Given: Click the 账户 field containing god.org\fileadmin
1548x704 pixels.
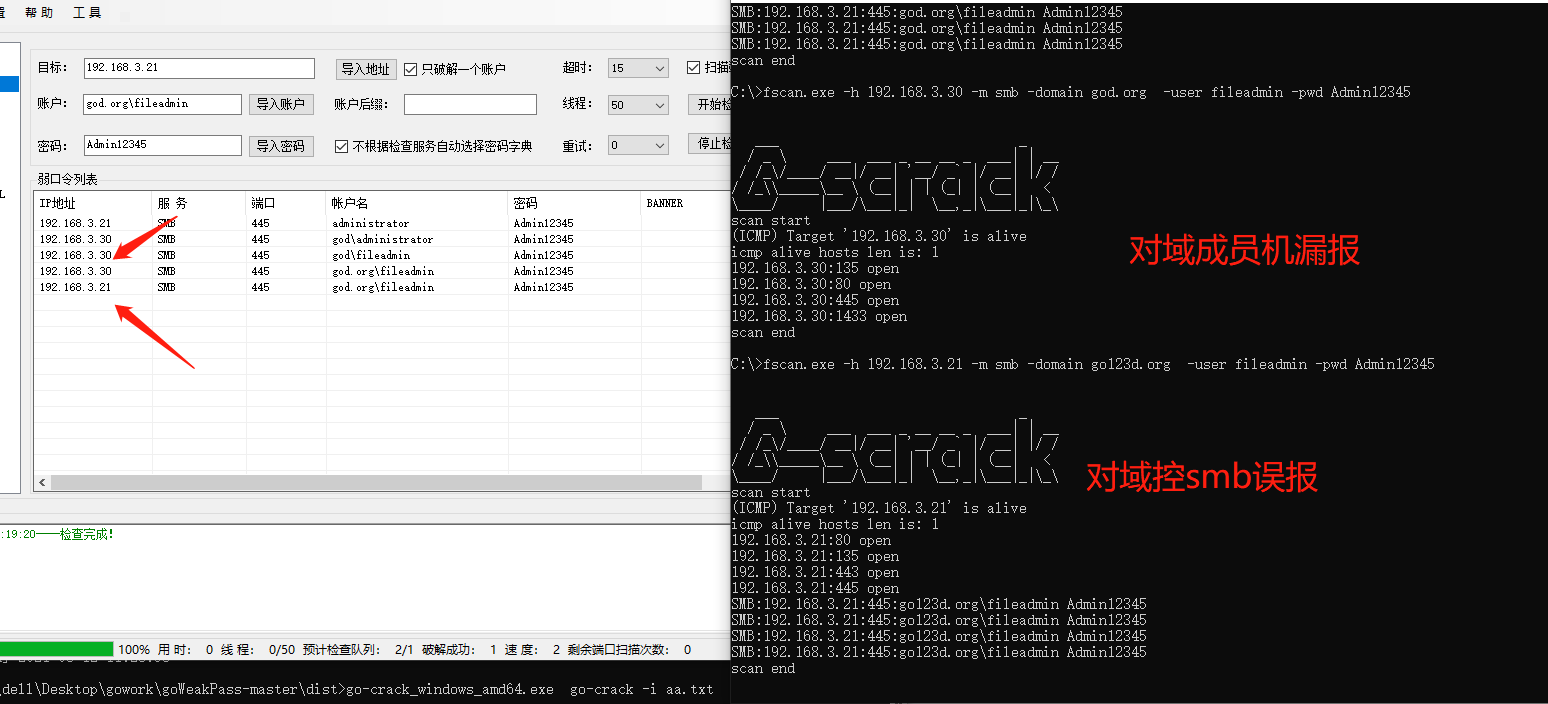Looking at the screenshot, I should pos(163,104).
